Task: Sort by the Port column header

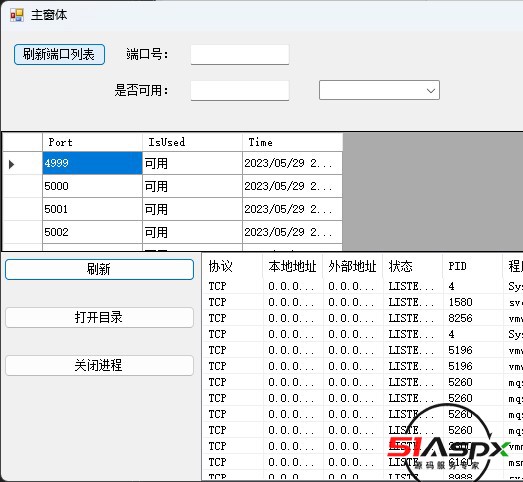Action: coord(92,142)
